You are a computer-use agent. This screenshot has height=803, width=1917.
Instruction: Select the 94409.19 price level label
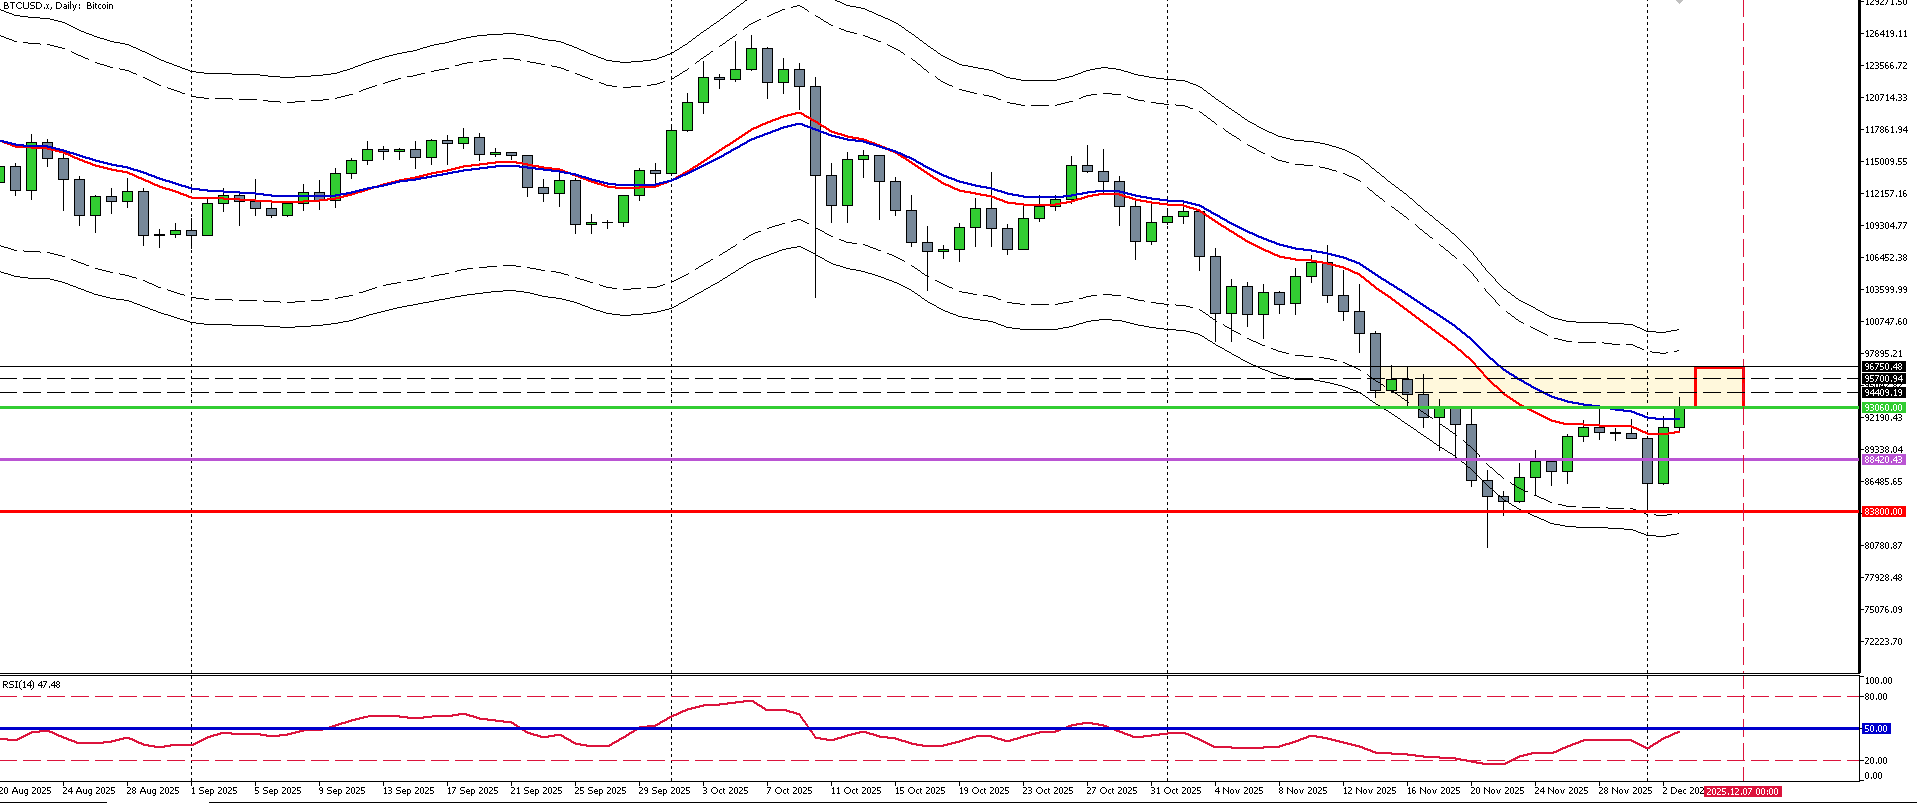click(x=1883, y=393)
